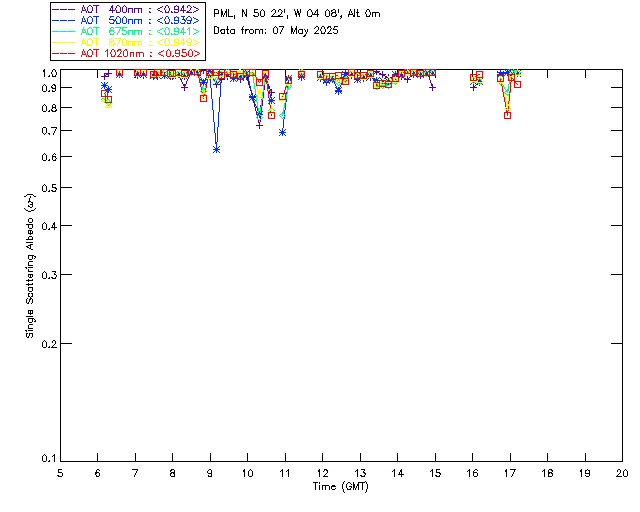This screenshot has height=512, width=640.
Task: Click the blue asterisk near 0.69 at hour 11
Action: tap(282, 133)
